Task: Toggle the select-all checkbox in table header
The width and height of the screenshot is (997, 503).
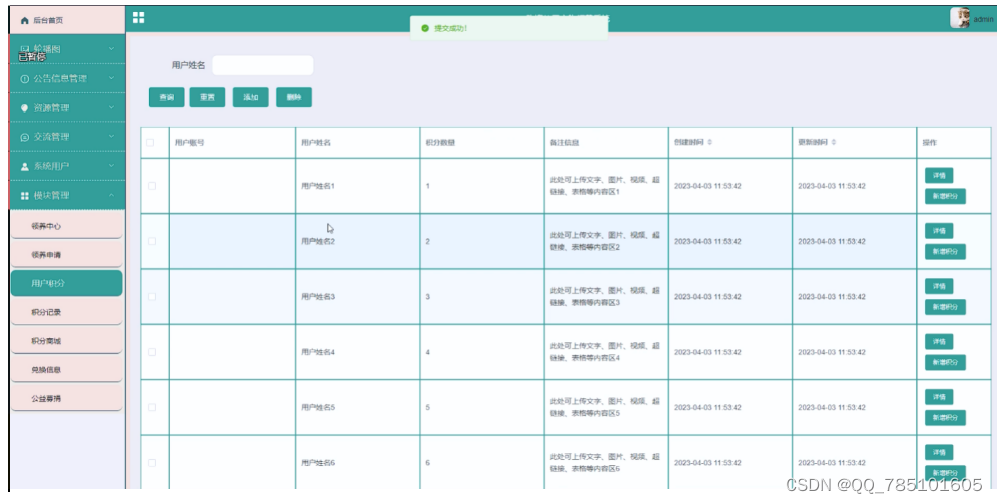Action: 151,143
